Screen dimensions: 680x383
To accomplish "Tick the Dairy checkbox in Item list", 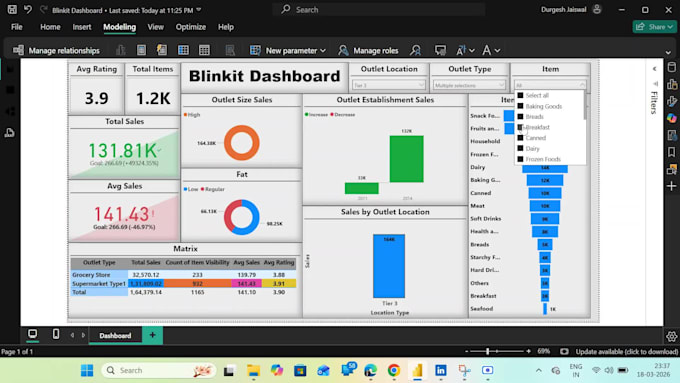I will 520,148.
